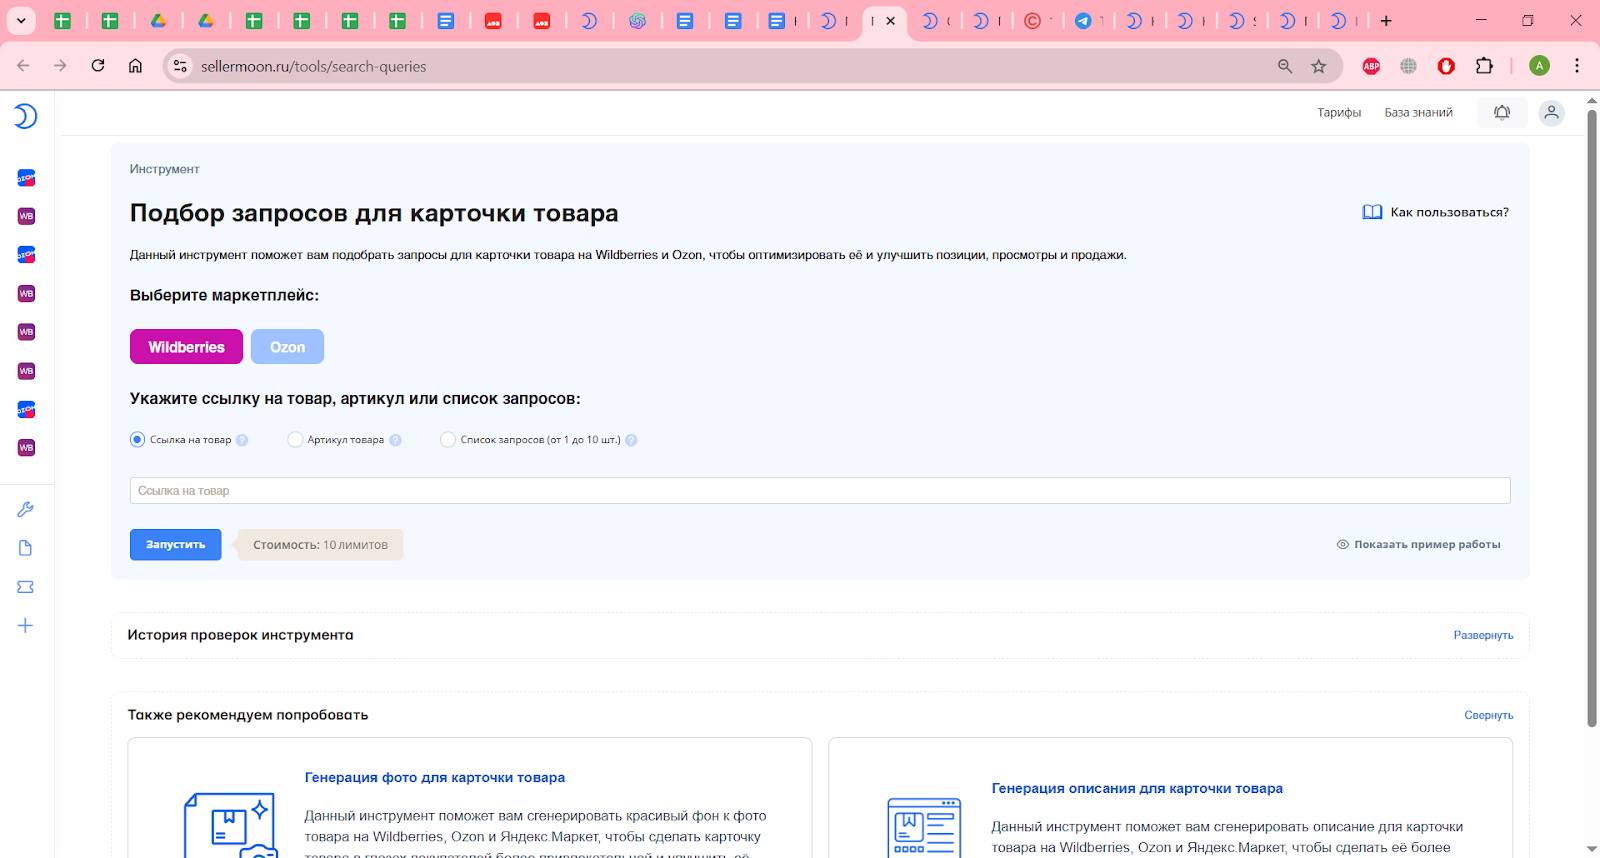The height and width of the screenshot is (858, 1600).
Task: Open the ticket coupon icon in sidebar
Action: pos(26,587)
